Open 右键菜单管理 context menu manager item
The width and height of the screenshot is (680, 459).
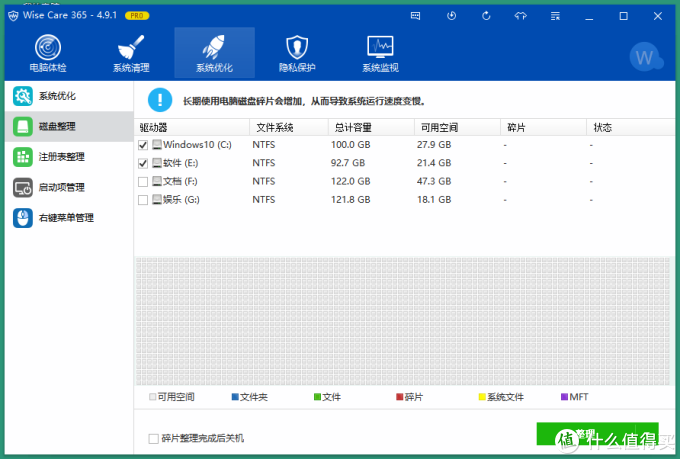69,218
